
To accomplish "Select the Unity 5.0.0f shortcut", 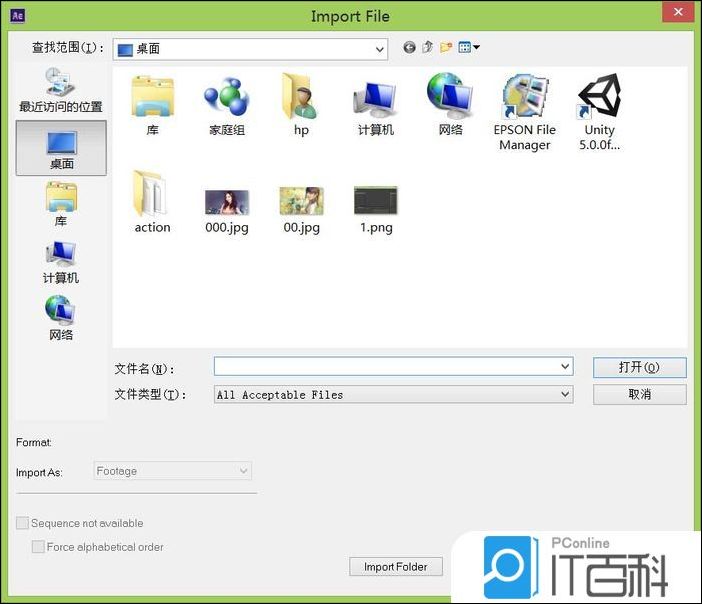I will coord(599,112).
